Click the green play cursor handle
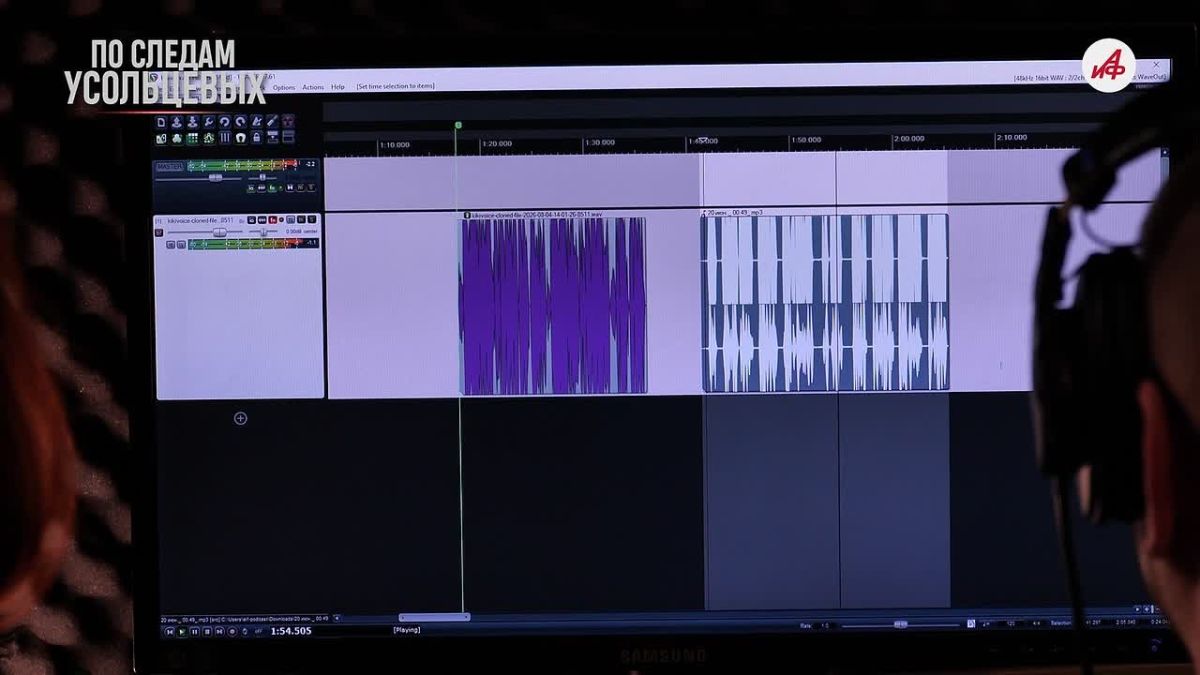The width and height of the screenshot is (1200, 675). 458,125
